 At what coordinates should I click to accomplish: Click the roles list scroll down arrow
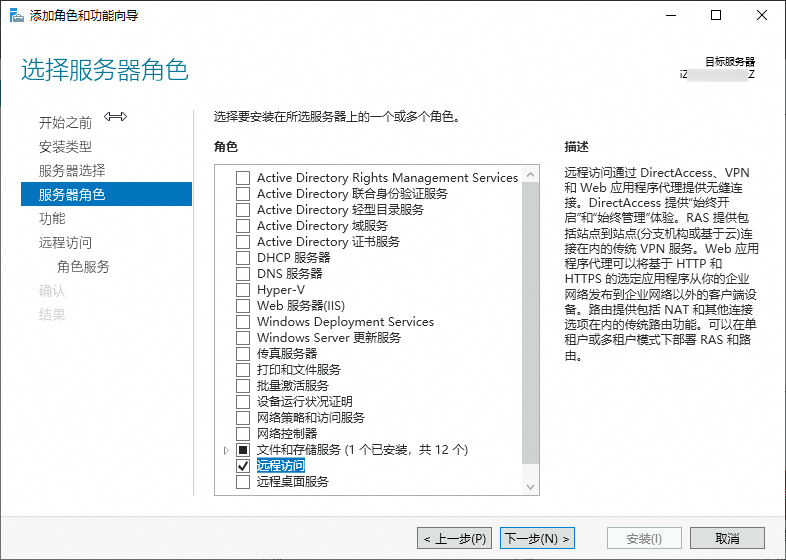[x=530, y=487]
